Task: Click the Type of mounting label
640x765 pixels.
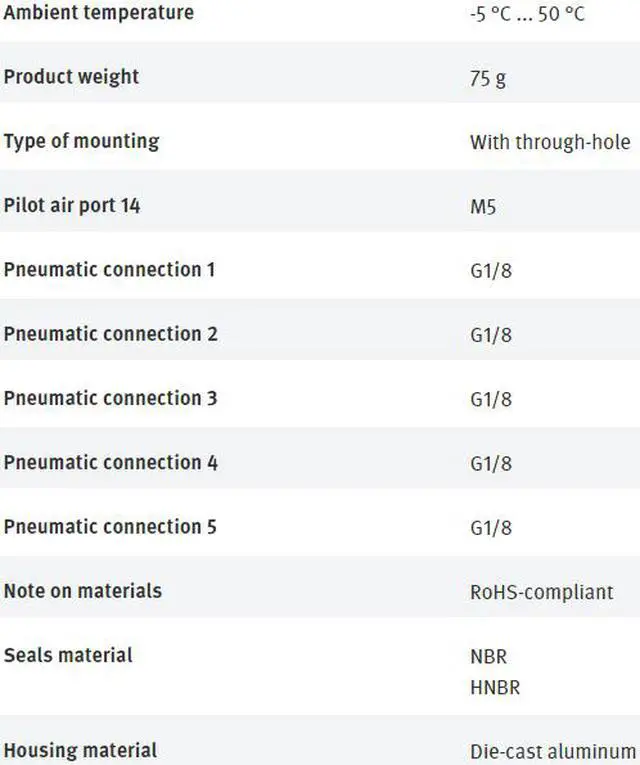Action: pos(81,141)
